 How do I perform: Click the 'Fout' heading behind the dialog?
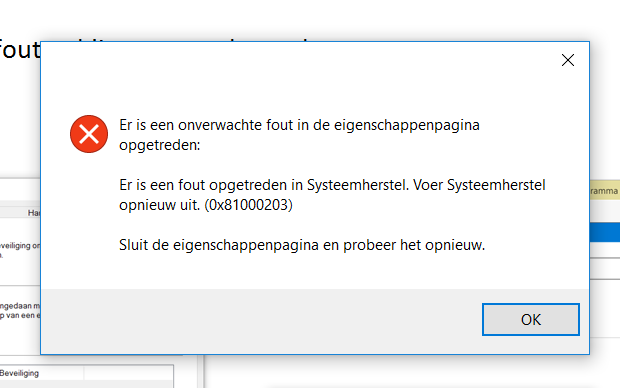(x=20, y=50)
